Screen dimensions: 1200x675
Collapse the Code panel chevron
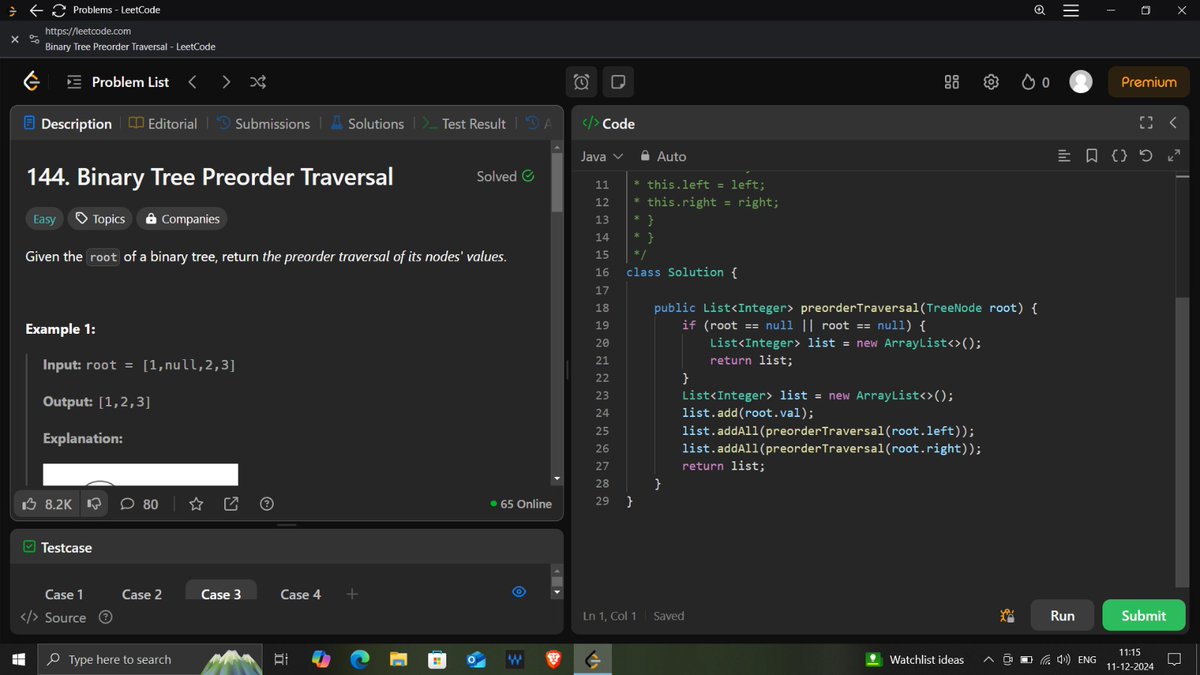[x=1173, y=124]
